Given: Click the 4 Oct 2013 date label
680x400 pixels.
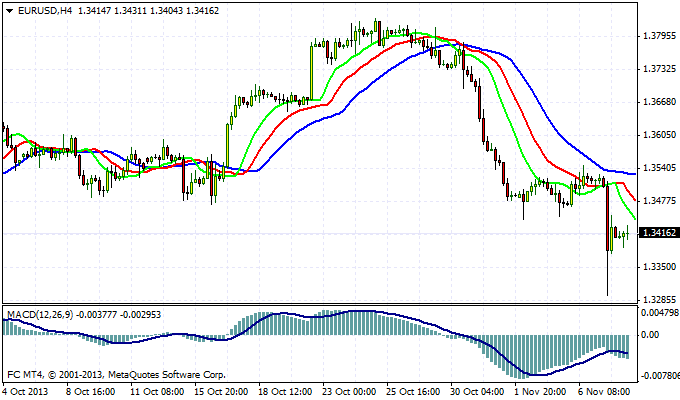Looking at the screenshot, I should (26, 392).
